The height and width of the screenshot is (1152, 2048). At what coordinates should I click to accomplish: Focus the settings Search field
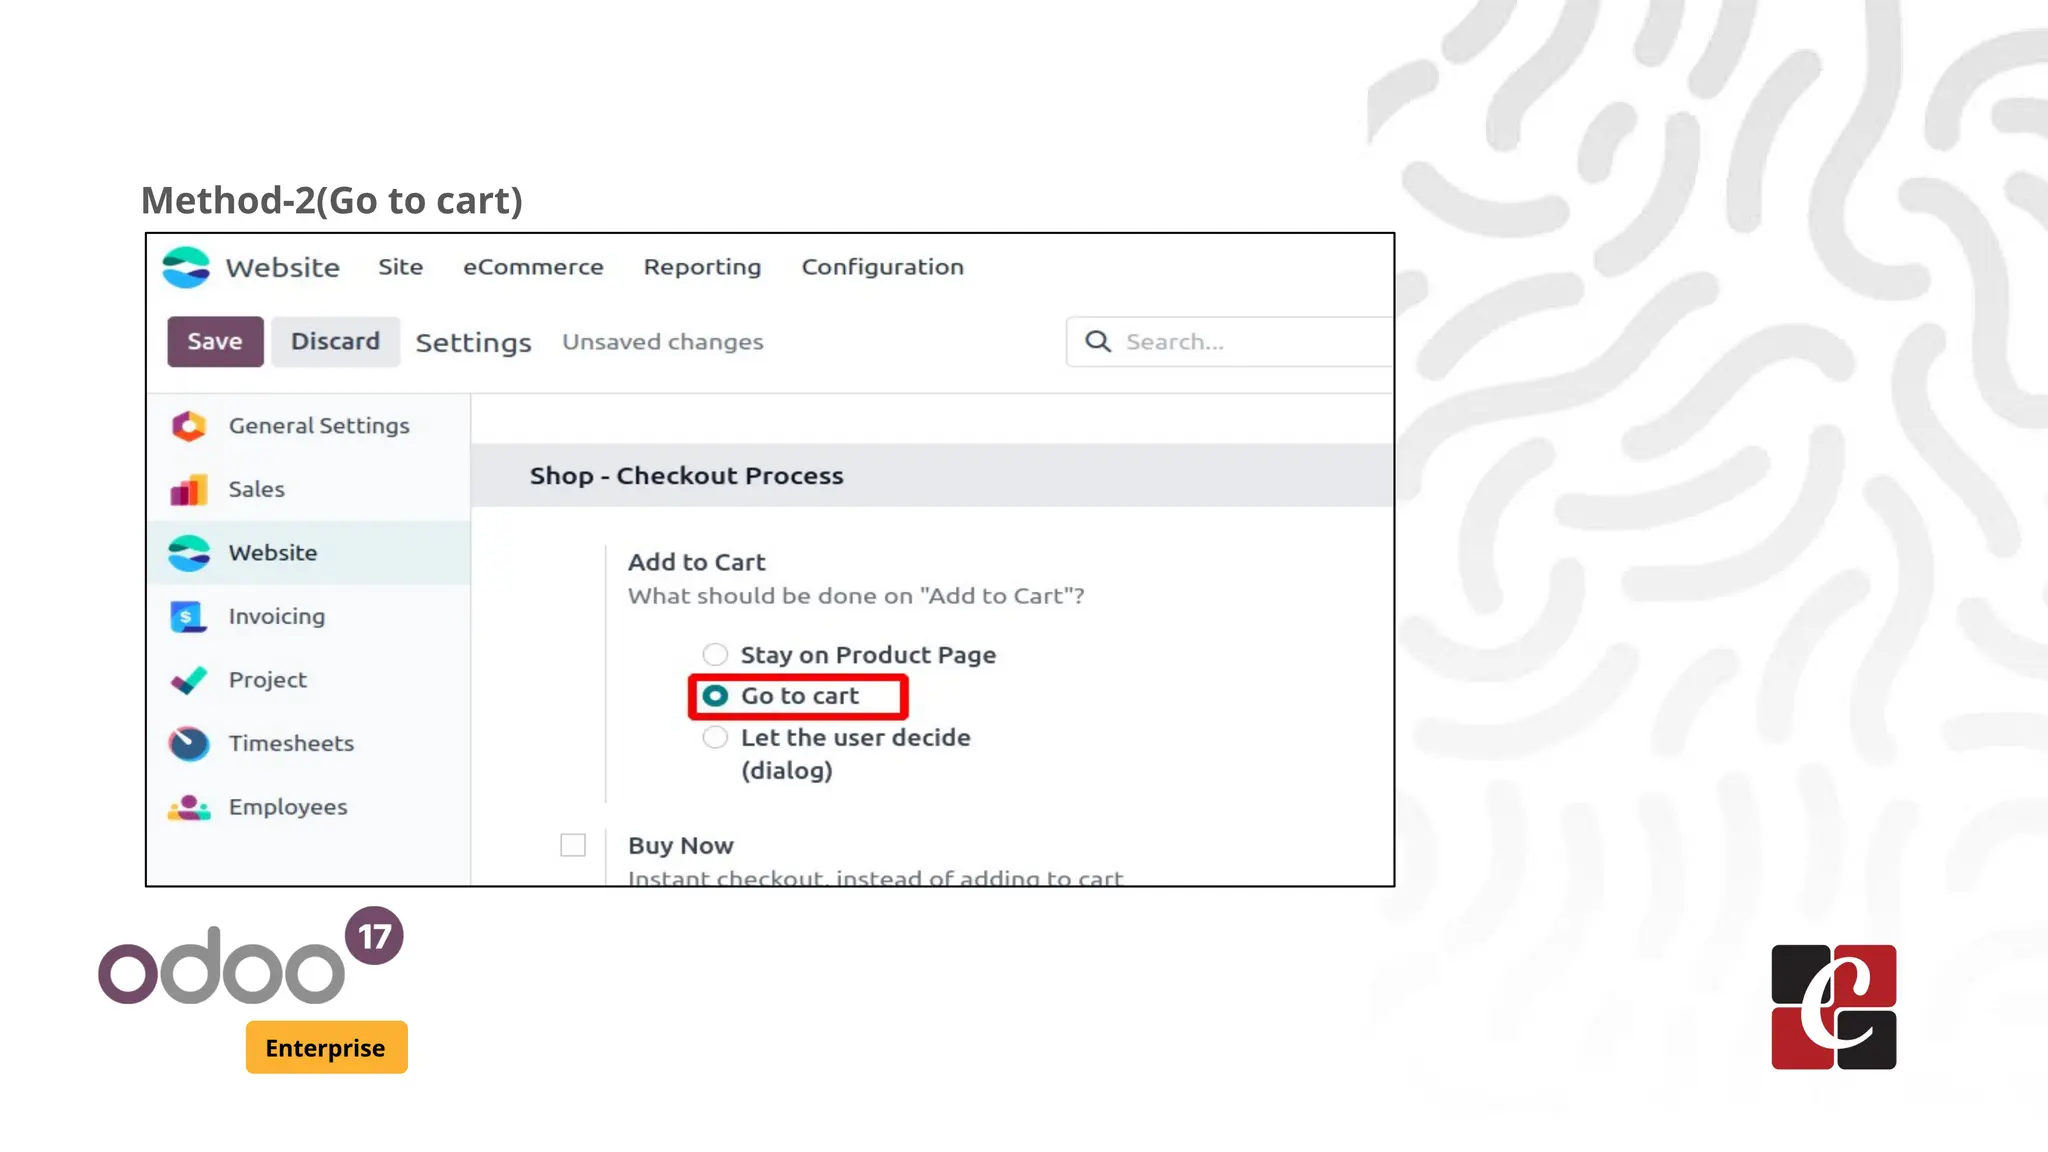[1230, 342]
